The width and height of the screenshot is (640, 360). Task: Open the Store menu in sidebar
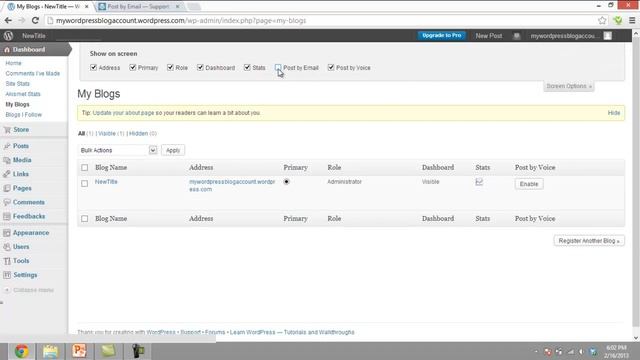[21, 130]
